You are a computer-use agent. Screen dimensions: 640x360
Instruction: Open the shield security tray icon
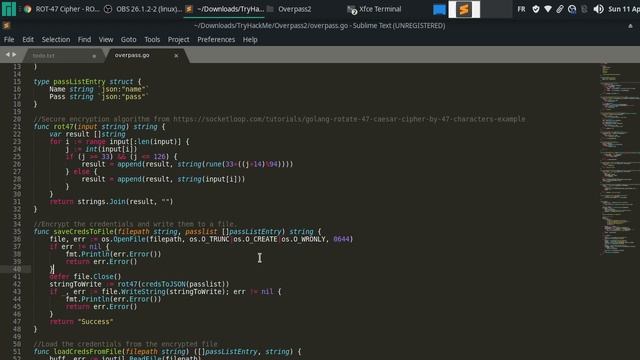(536, 9)
